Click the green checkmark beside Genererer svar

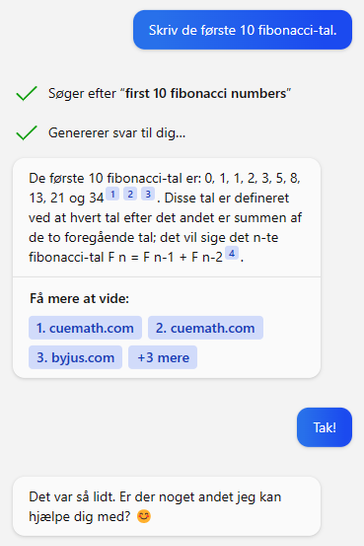point(26,133)
